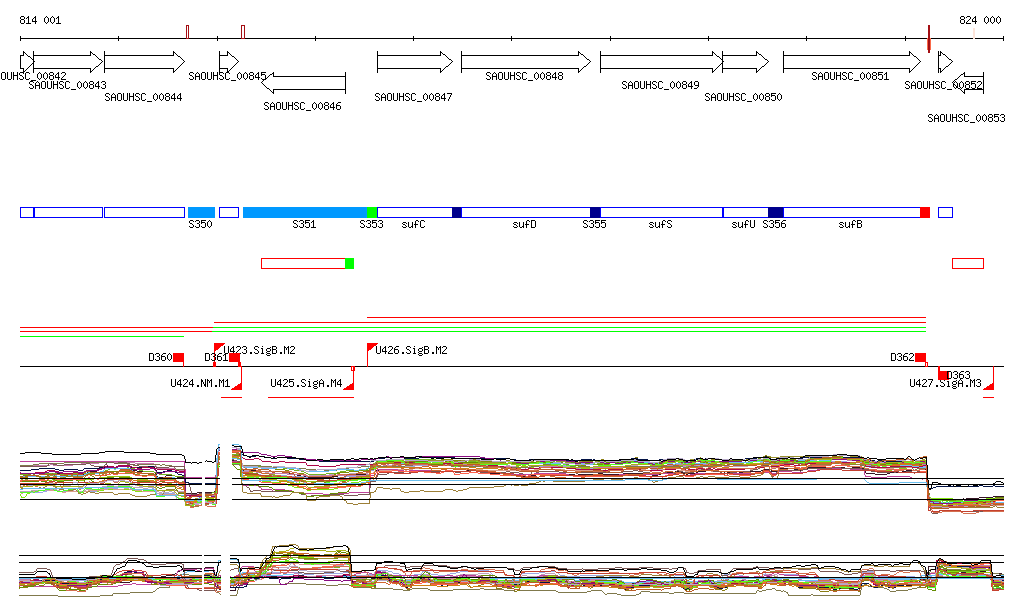Select the sufB gene segment
Screen dimensions: 1024x611
click(x=850, y=212)
